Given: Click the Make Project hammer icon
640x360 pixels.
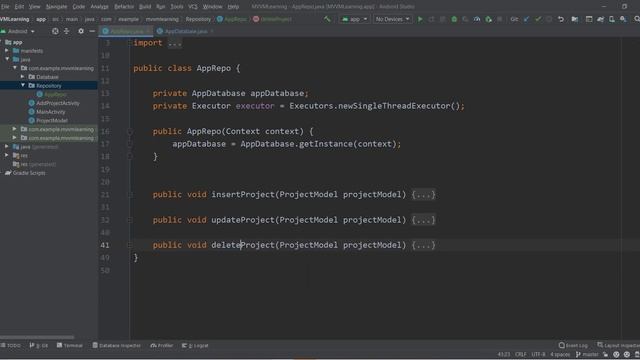Looking at the screenshot, I should 327,19.
